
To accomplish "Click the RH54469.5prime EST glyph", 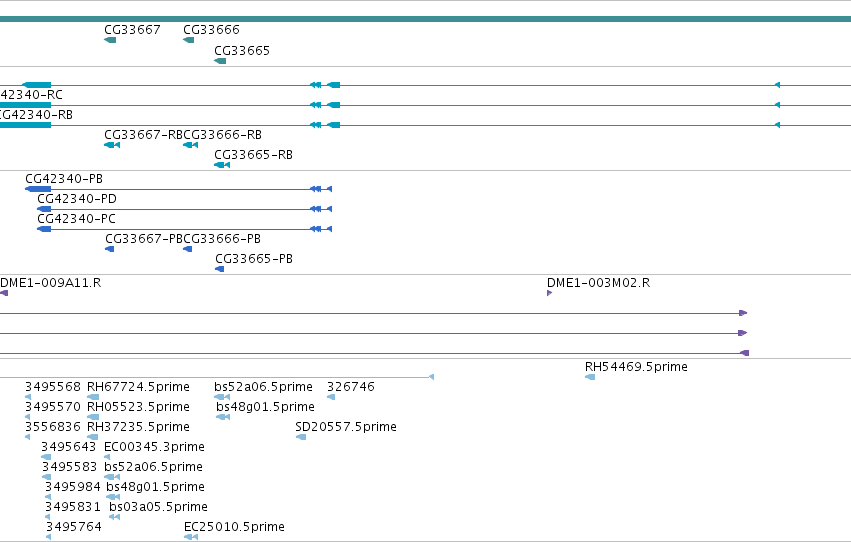I will pos(590,377).
